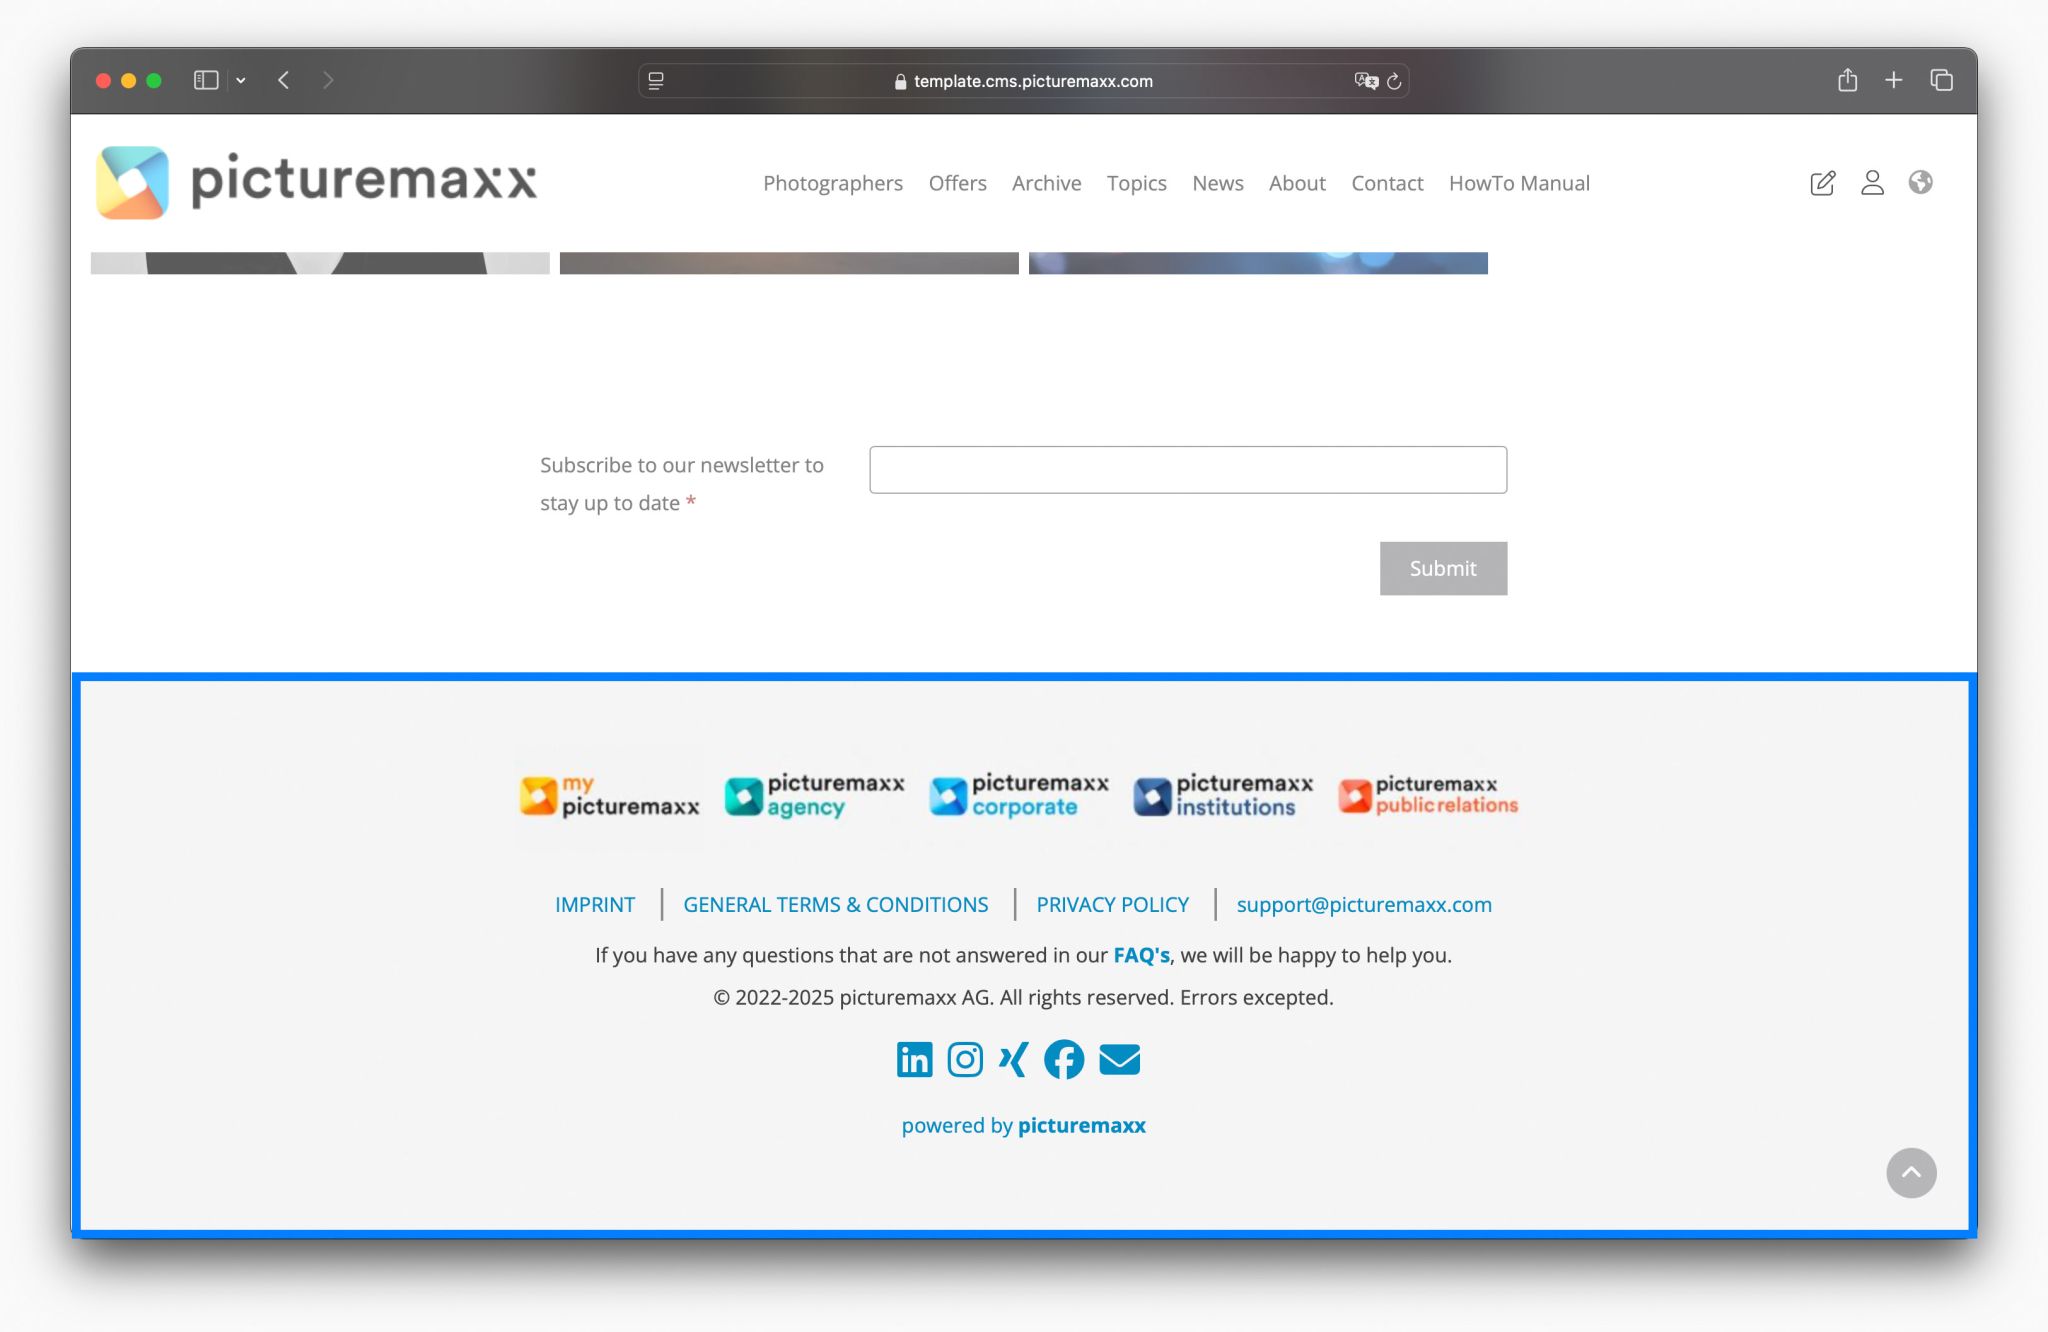Click the my picturemaxx footer logo

point(609,796)
